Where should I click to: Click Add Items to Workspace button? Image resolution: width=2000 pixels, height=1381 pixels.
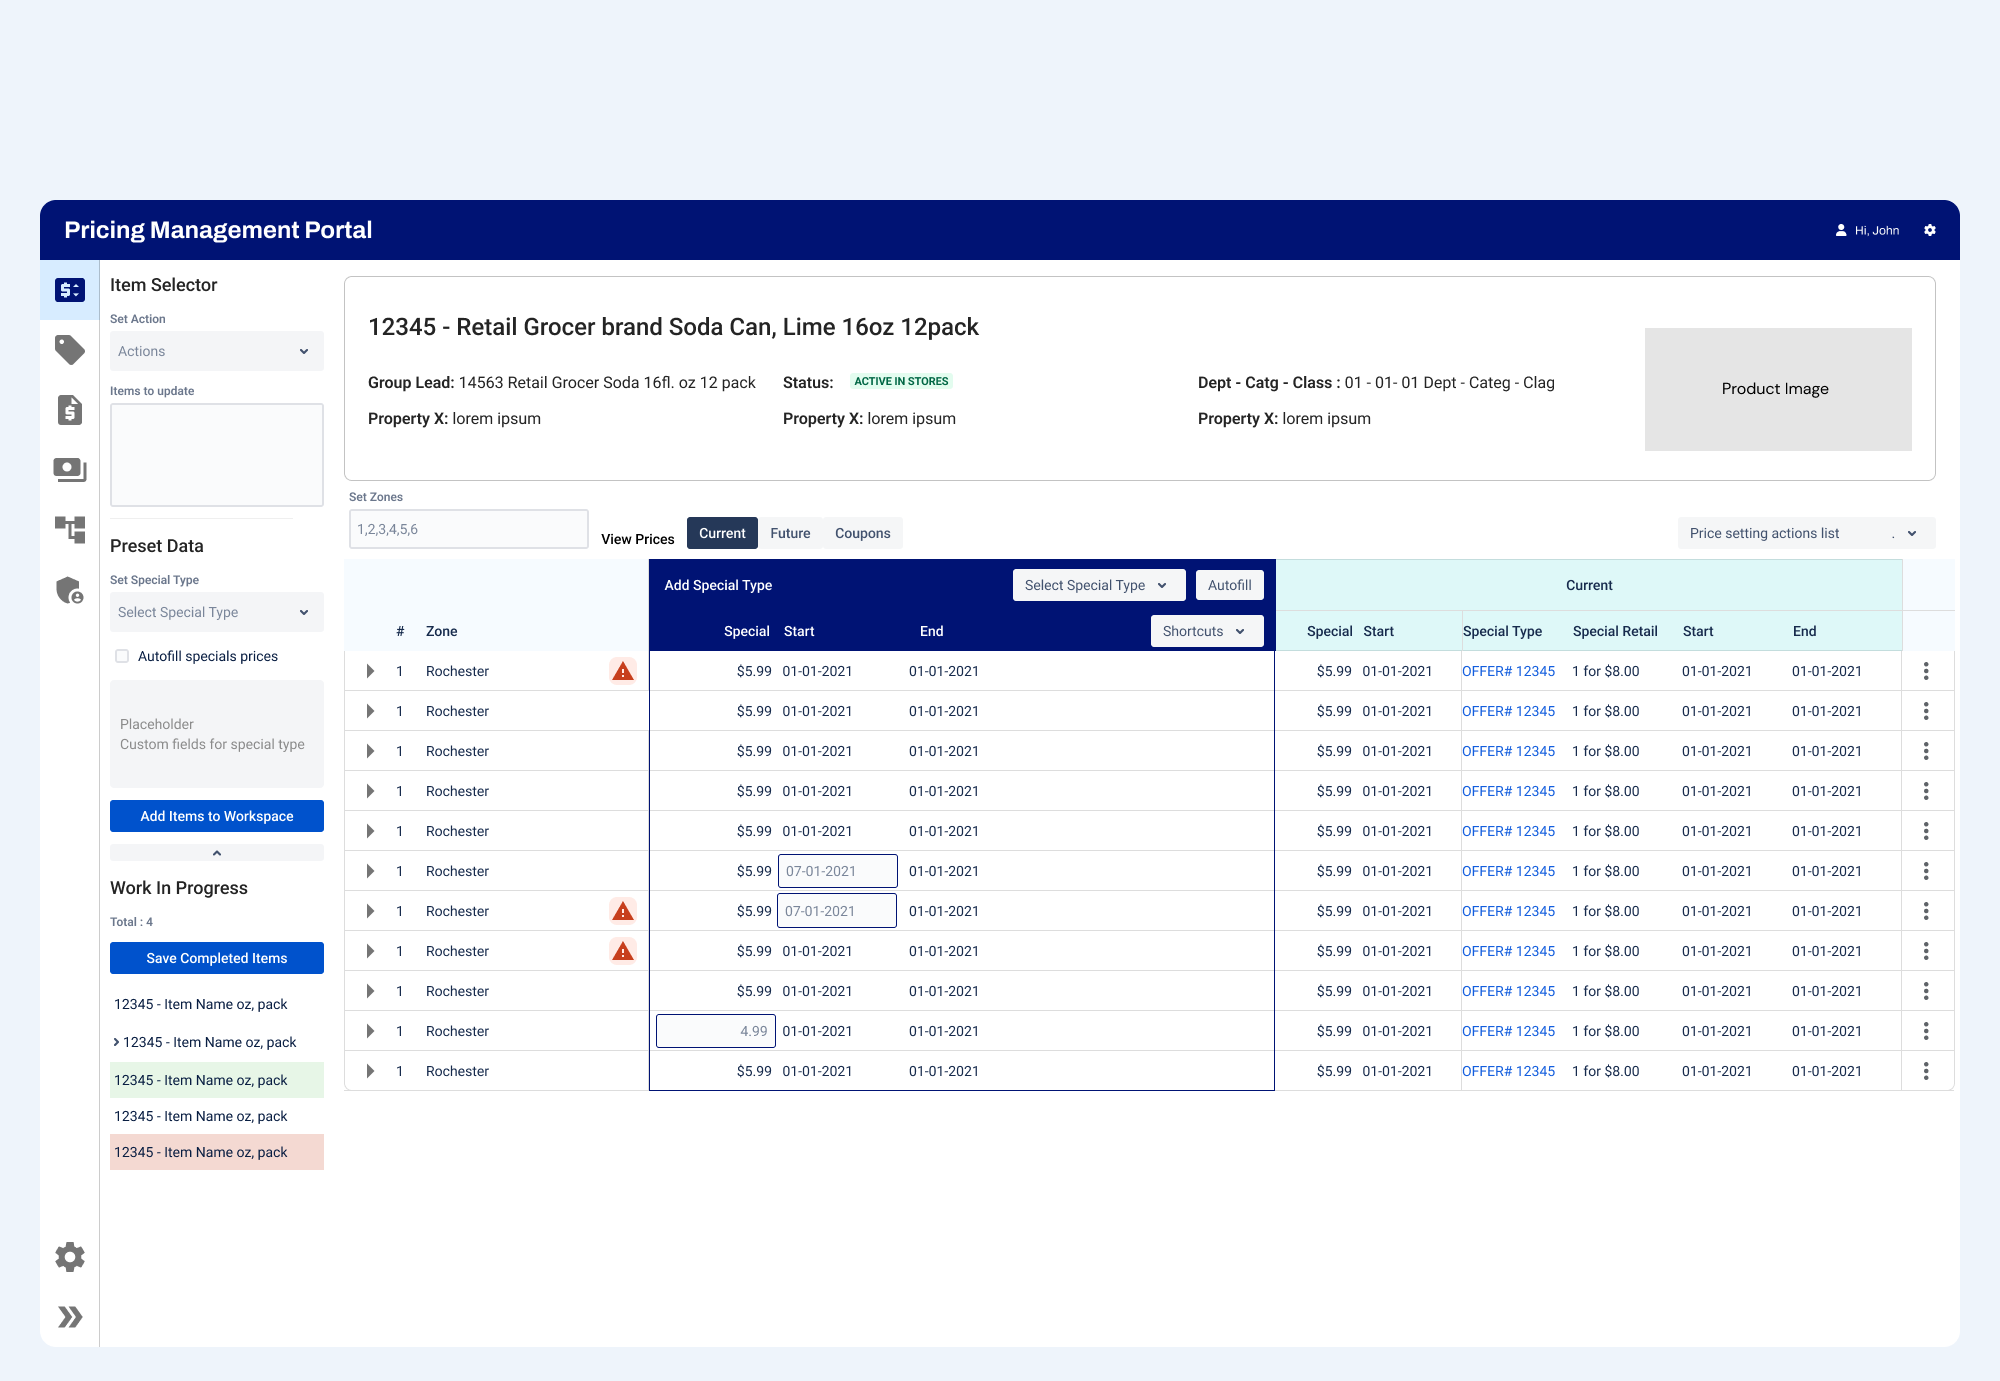pos(217,816)
